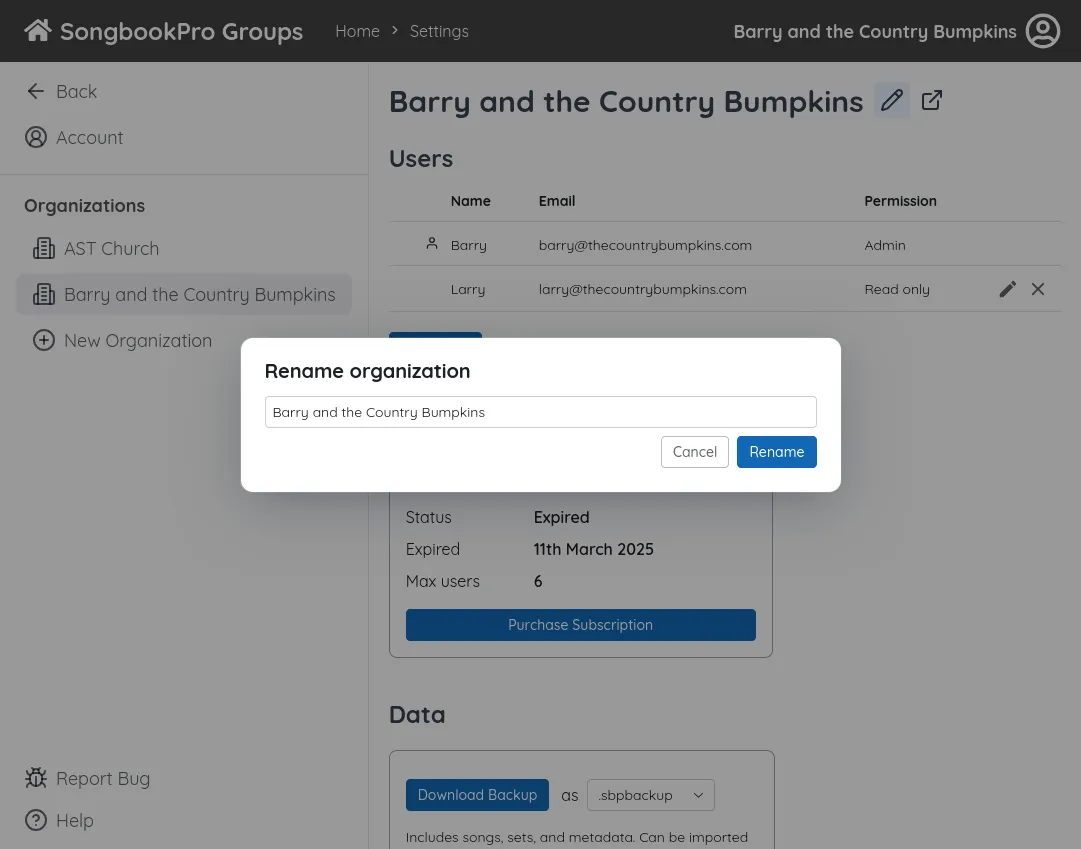Click the home icon in the top navigation bar

pyautogui.click(x=37, y=29)
